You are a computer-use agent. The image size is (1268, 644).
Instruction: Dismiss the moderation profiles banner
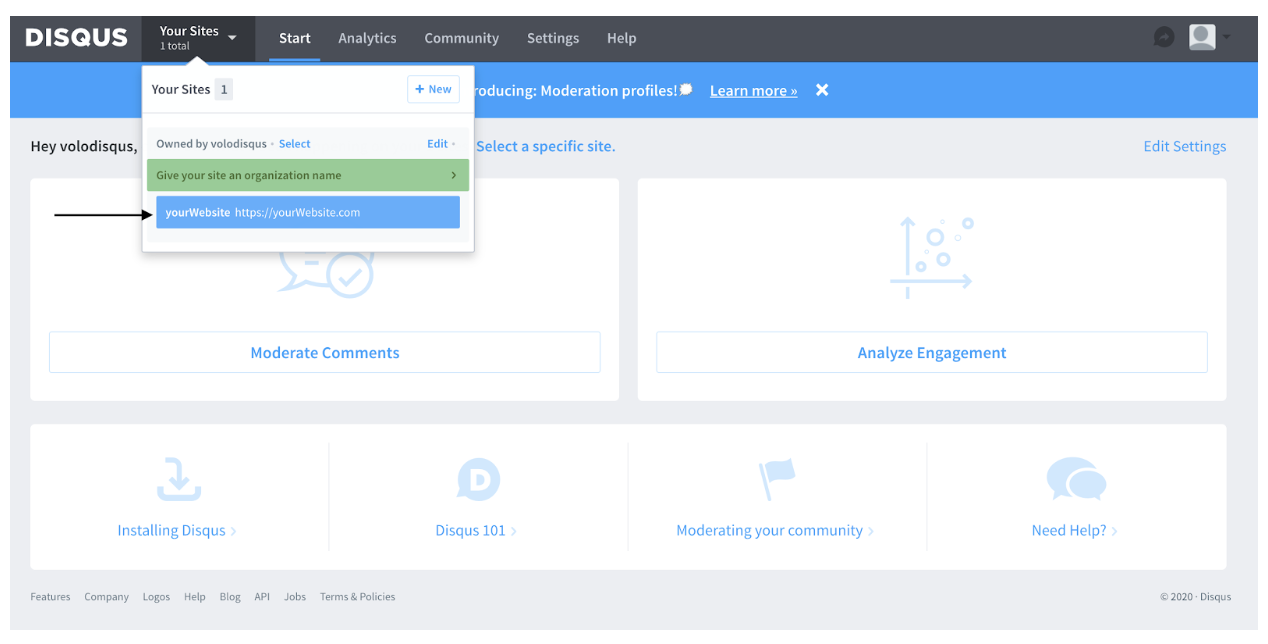822,90
